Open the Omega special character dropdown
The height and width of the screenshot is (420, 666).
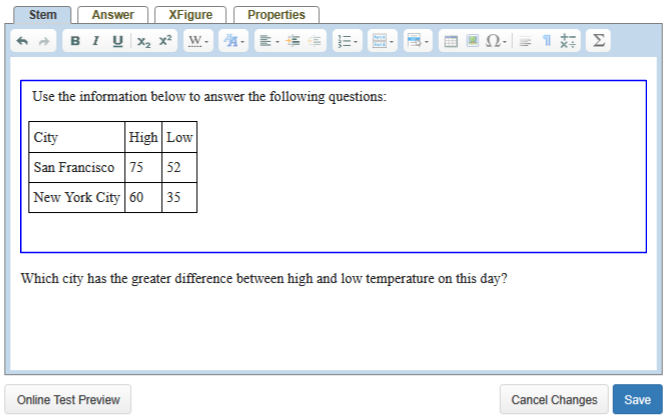pos(497,41)
